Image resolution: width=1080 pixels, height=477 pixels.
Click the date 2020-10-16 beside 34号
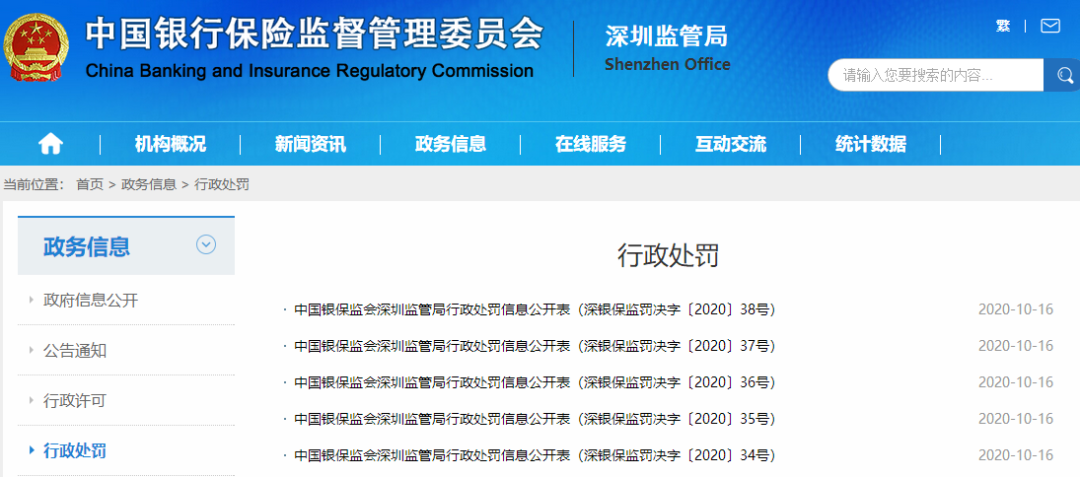pyautogui.click(x=1016, y=456)
